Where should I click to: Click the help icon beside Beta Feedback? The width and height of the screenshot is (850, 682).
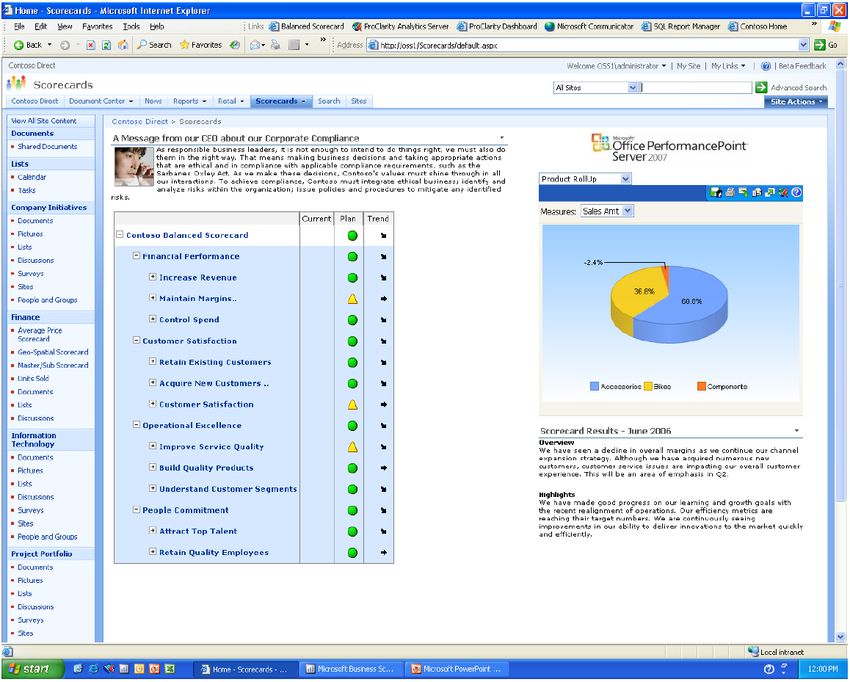coord(766,66)
